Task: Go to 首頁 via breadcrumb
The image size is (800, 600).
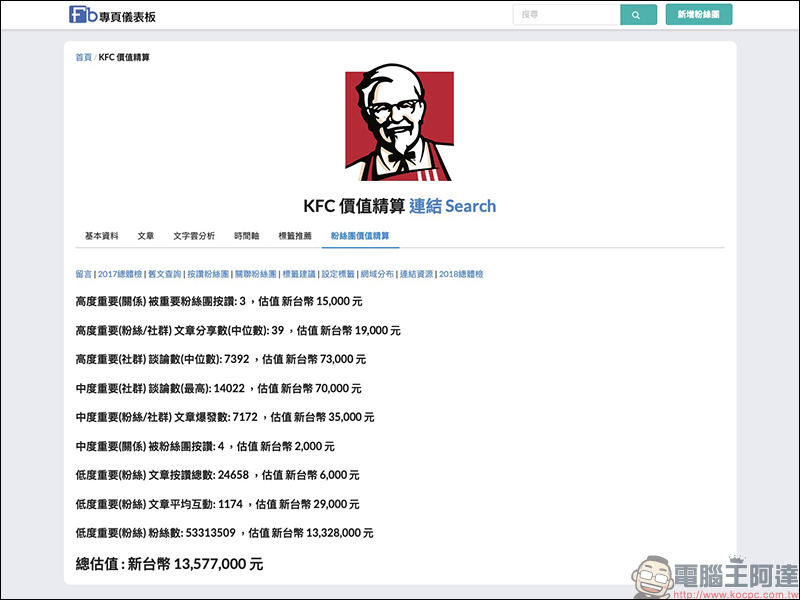Action: tap(84, 57)
